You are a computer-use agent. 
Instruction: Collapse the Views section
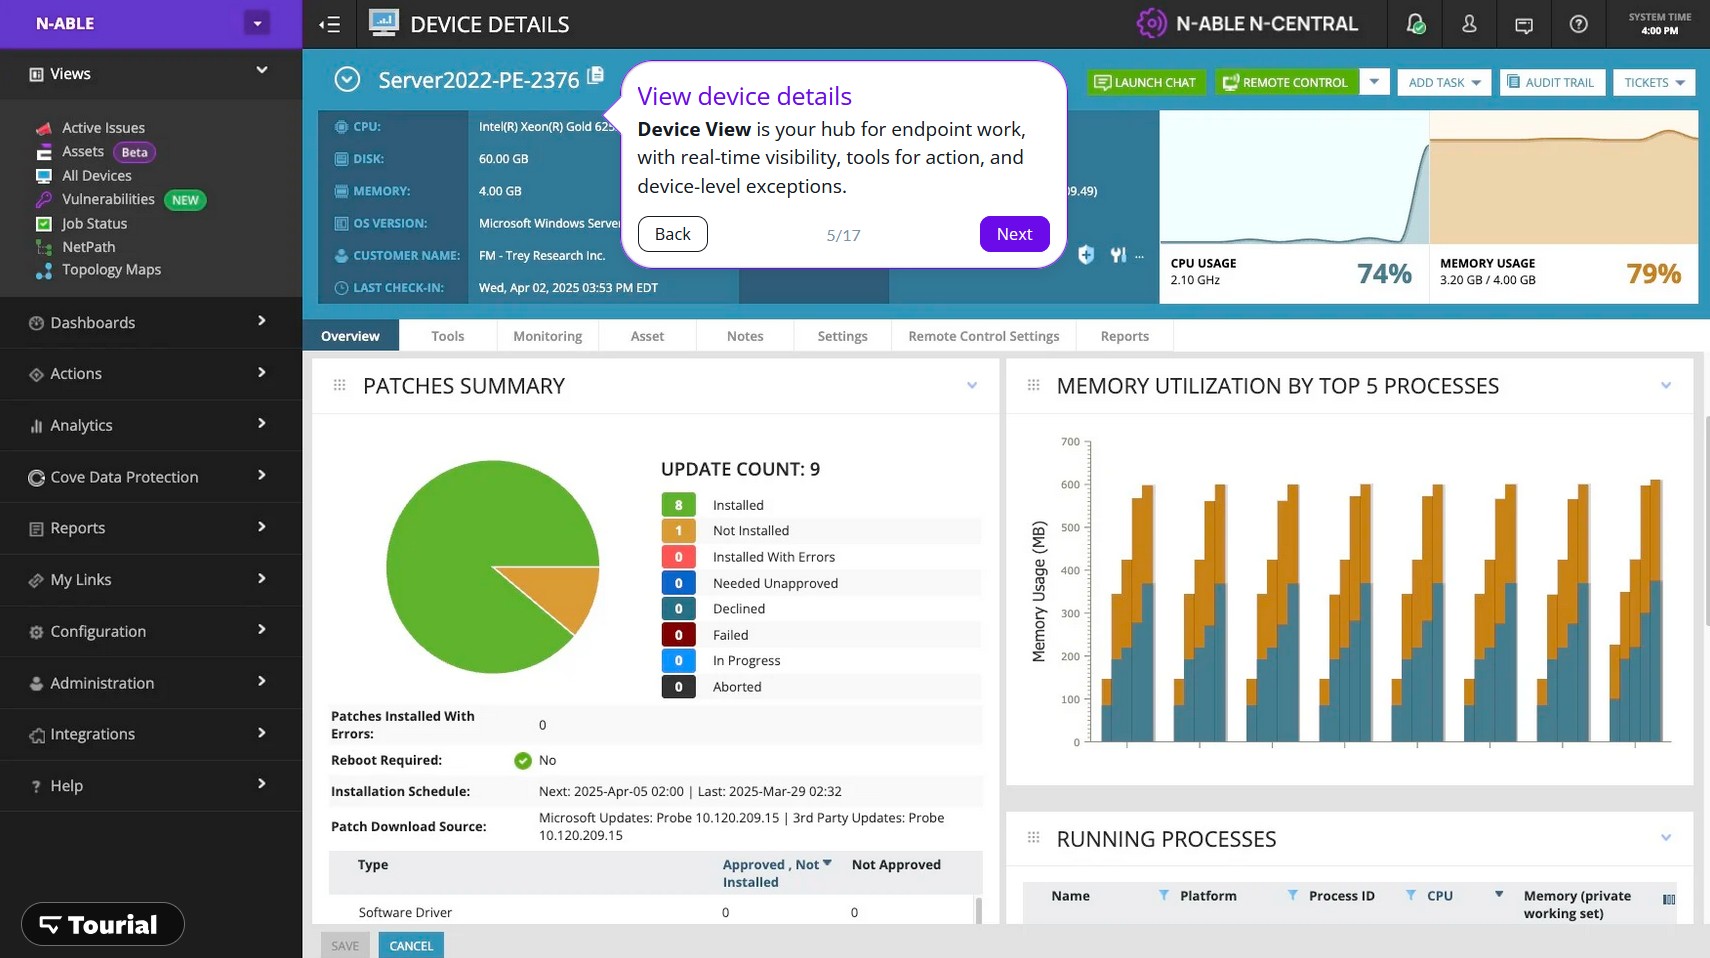click(x=262, y=70)
